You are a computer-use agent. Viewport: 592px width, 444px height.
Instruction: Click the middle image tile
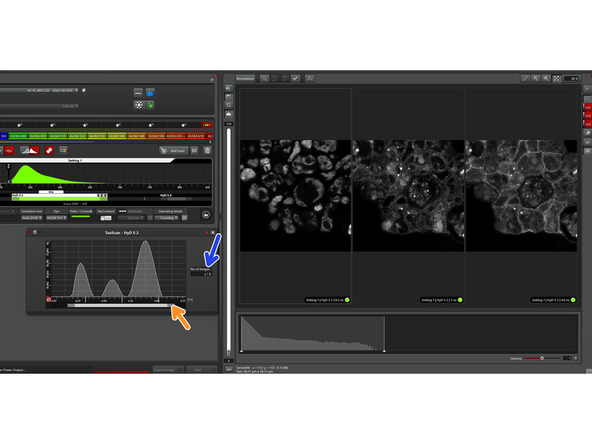408,196
